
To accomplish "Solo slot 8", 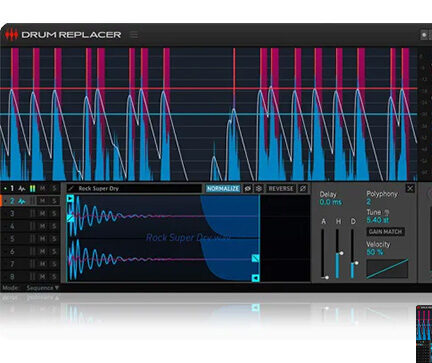I will click(x=54, y=277).
